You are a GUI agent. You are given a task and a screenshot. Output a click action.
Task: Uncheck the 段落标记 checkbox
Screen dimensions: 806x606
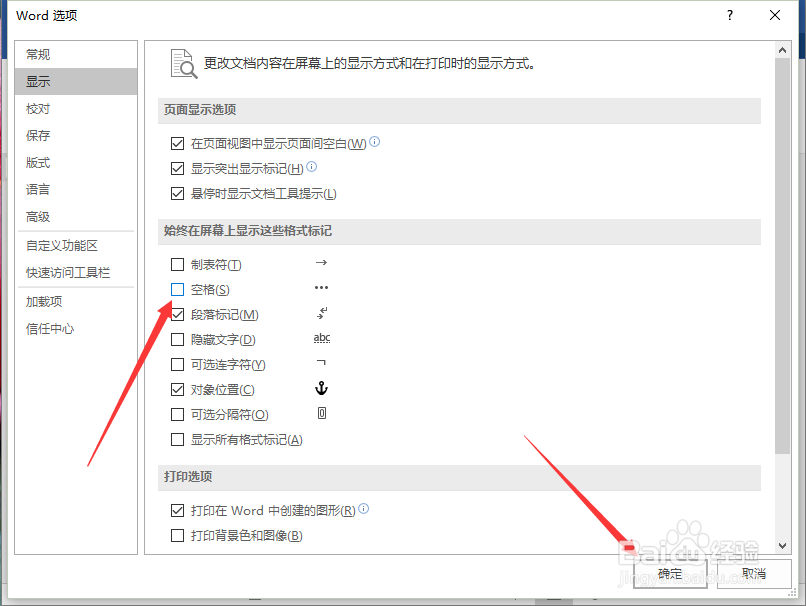pos(177,314)
